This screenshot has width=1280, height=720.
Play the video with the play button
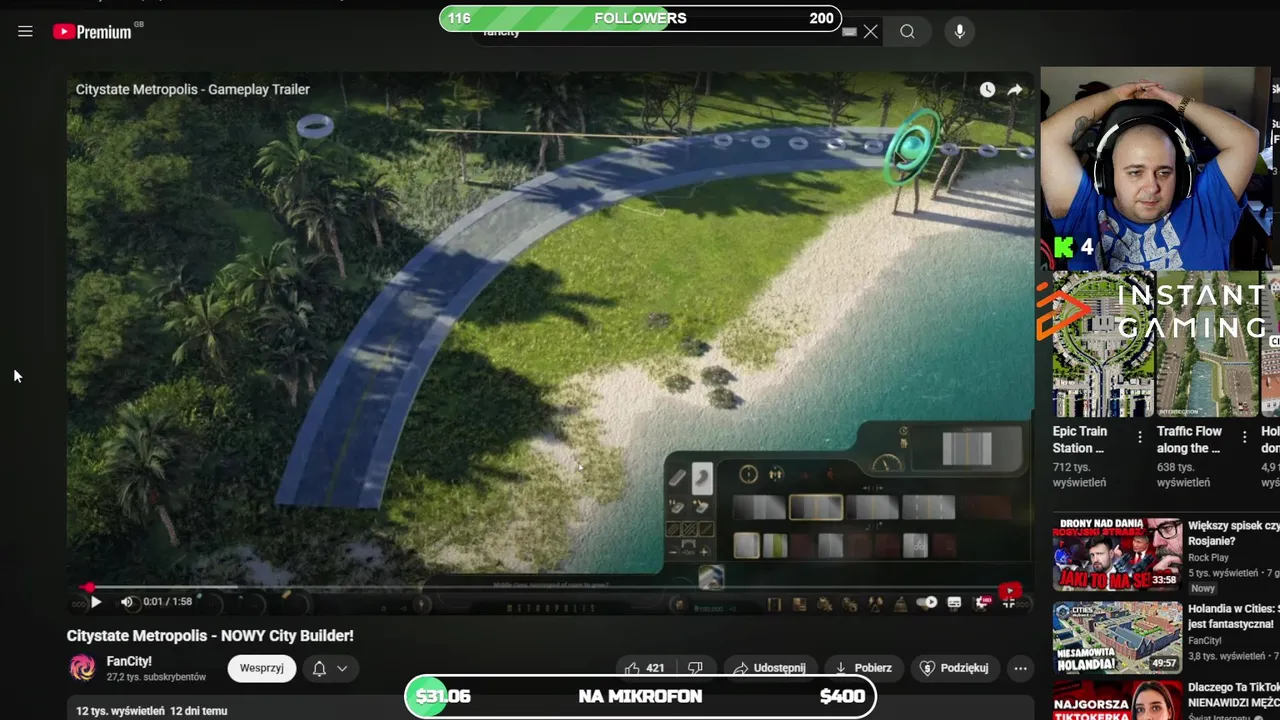(x=95, y=602)
